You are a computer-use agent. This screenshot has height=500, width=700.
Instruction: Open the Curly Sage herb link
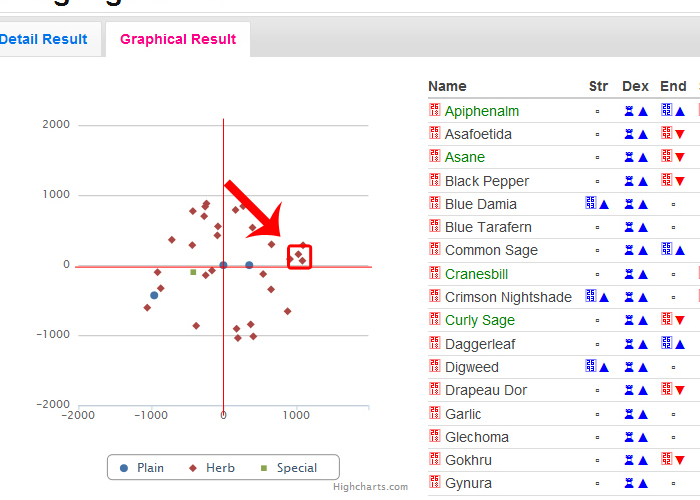point(479,320)
